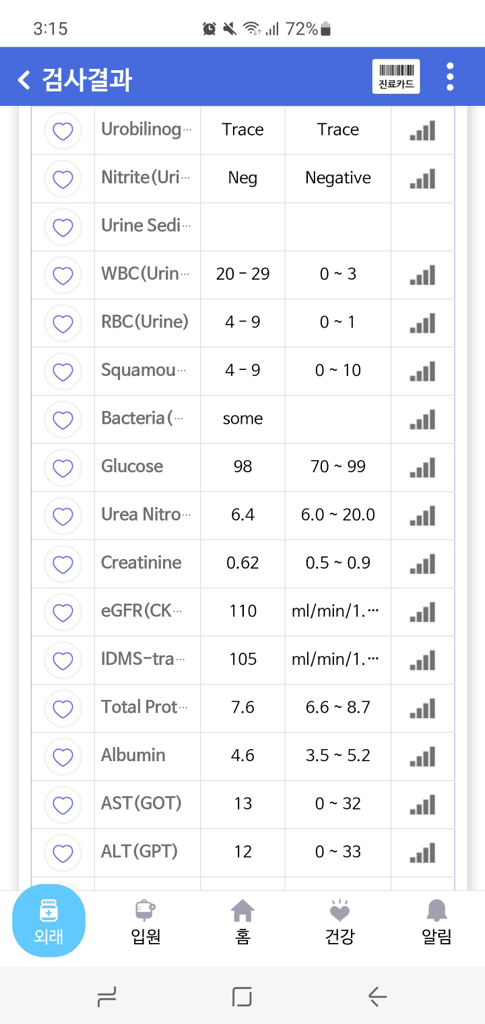This screenshot has height=1024, width=485.
Task: Open the three-dot overflow menu
Action: point(450,77)
